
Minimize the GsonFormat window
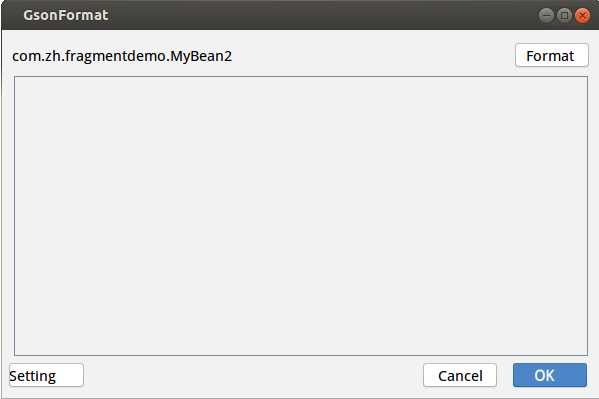[x=546, y=15]
